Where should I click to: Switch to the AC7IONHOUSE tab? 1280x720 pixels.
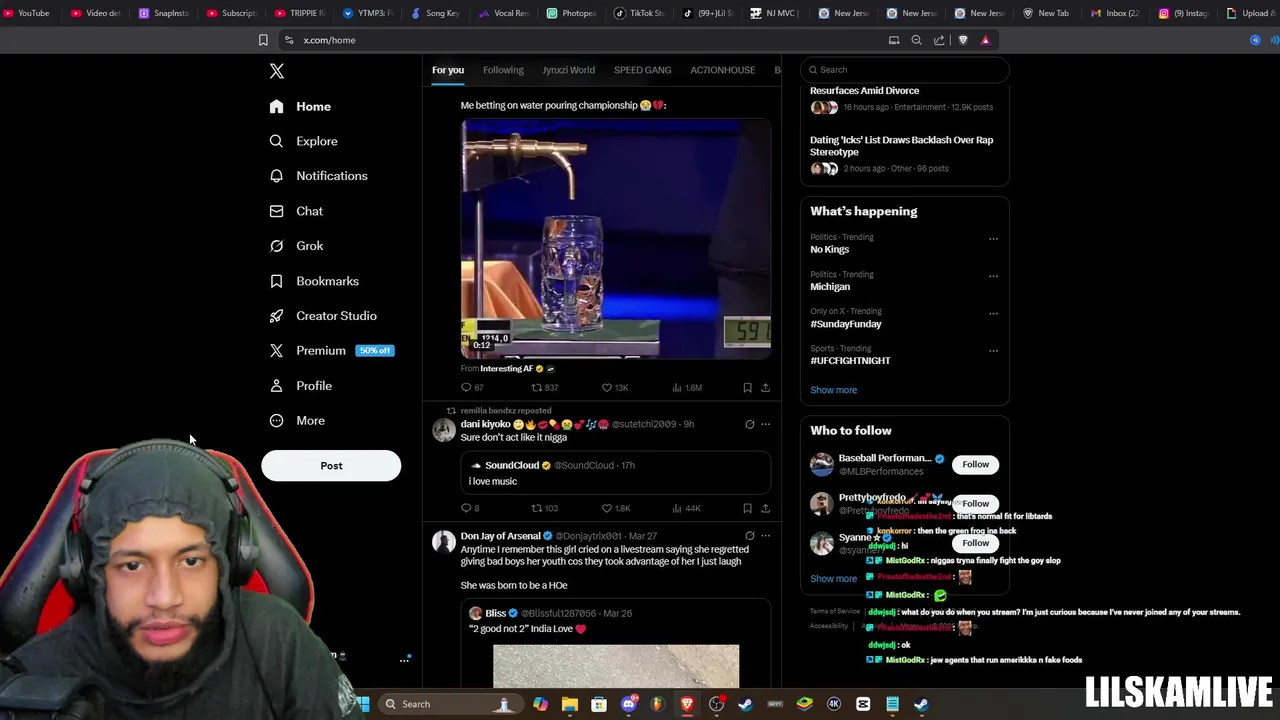click(722, 70)
